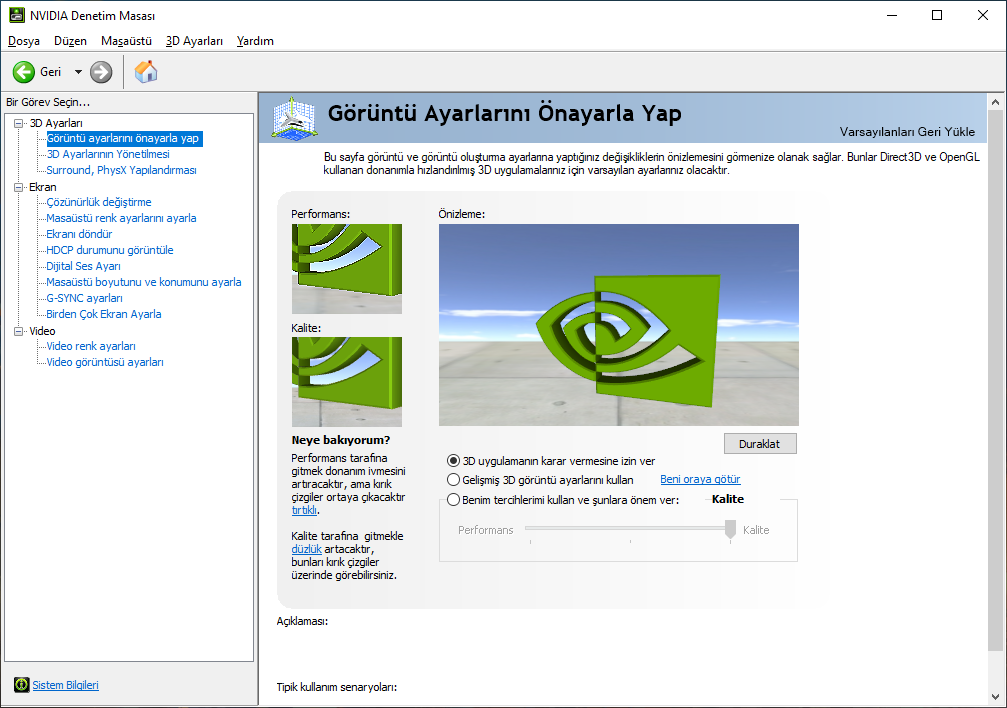The width and height of the screenshot is (1007, 708).
Task: Collapse the Ekran tree node
Action: point(19,188)
